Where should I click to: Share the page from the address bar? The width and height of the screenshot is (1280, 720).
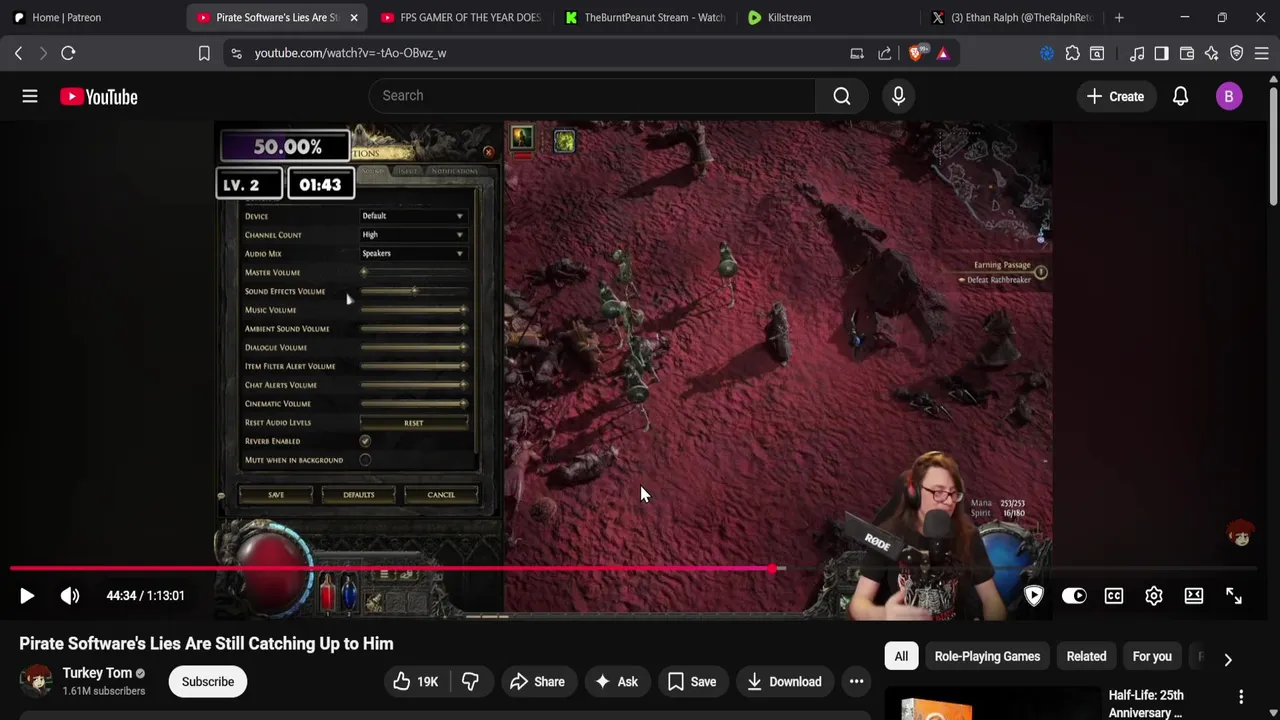pos(885,53)
